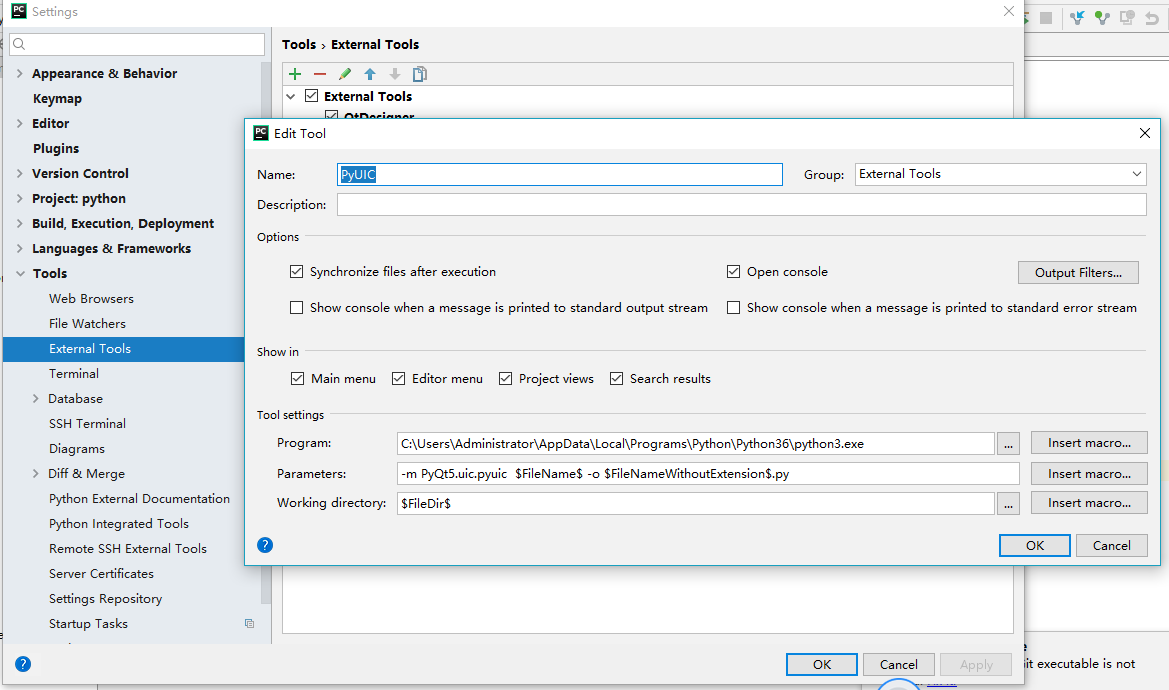Select Plugins in settings tree
The image size is (1169, 690).
point(56,148)
